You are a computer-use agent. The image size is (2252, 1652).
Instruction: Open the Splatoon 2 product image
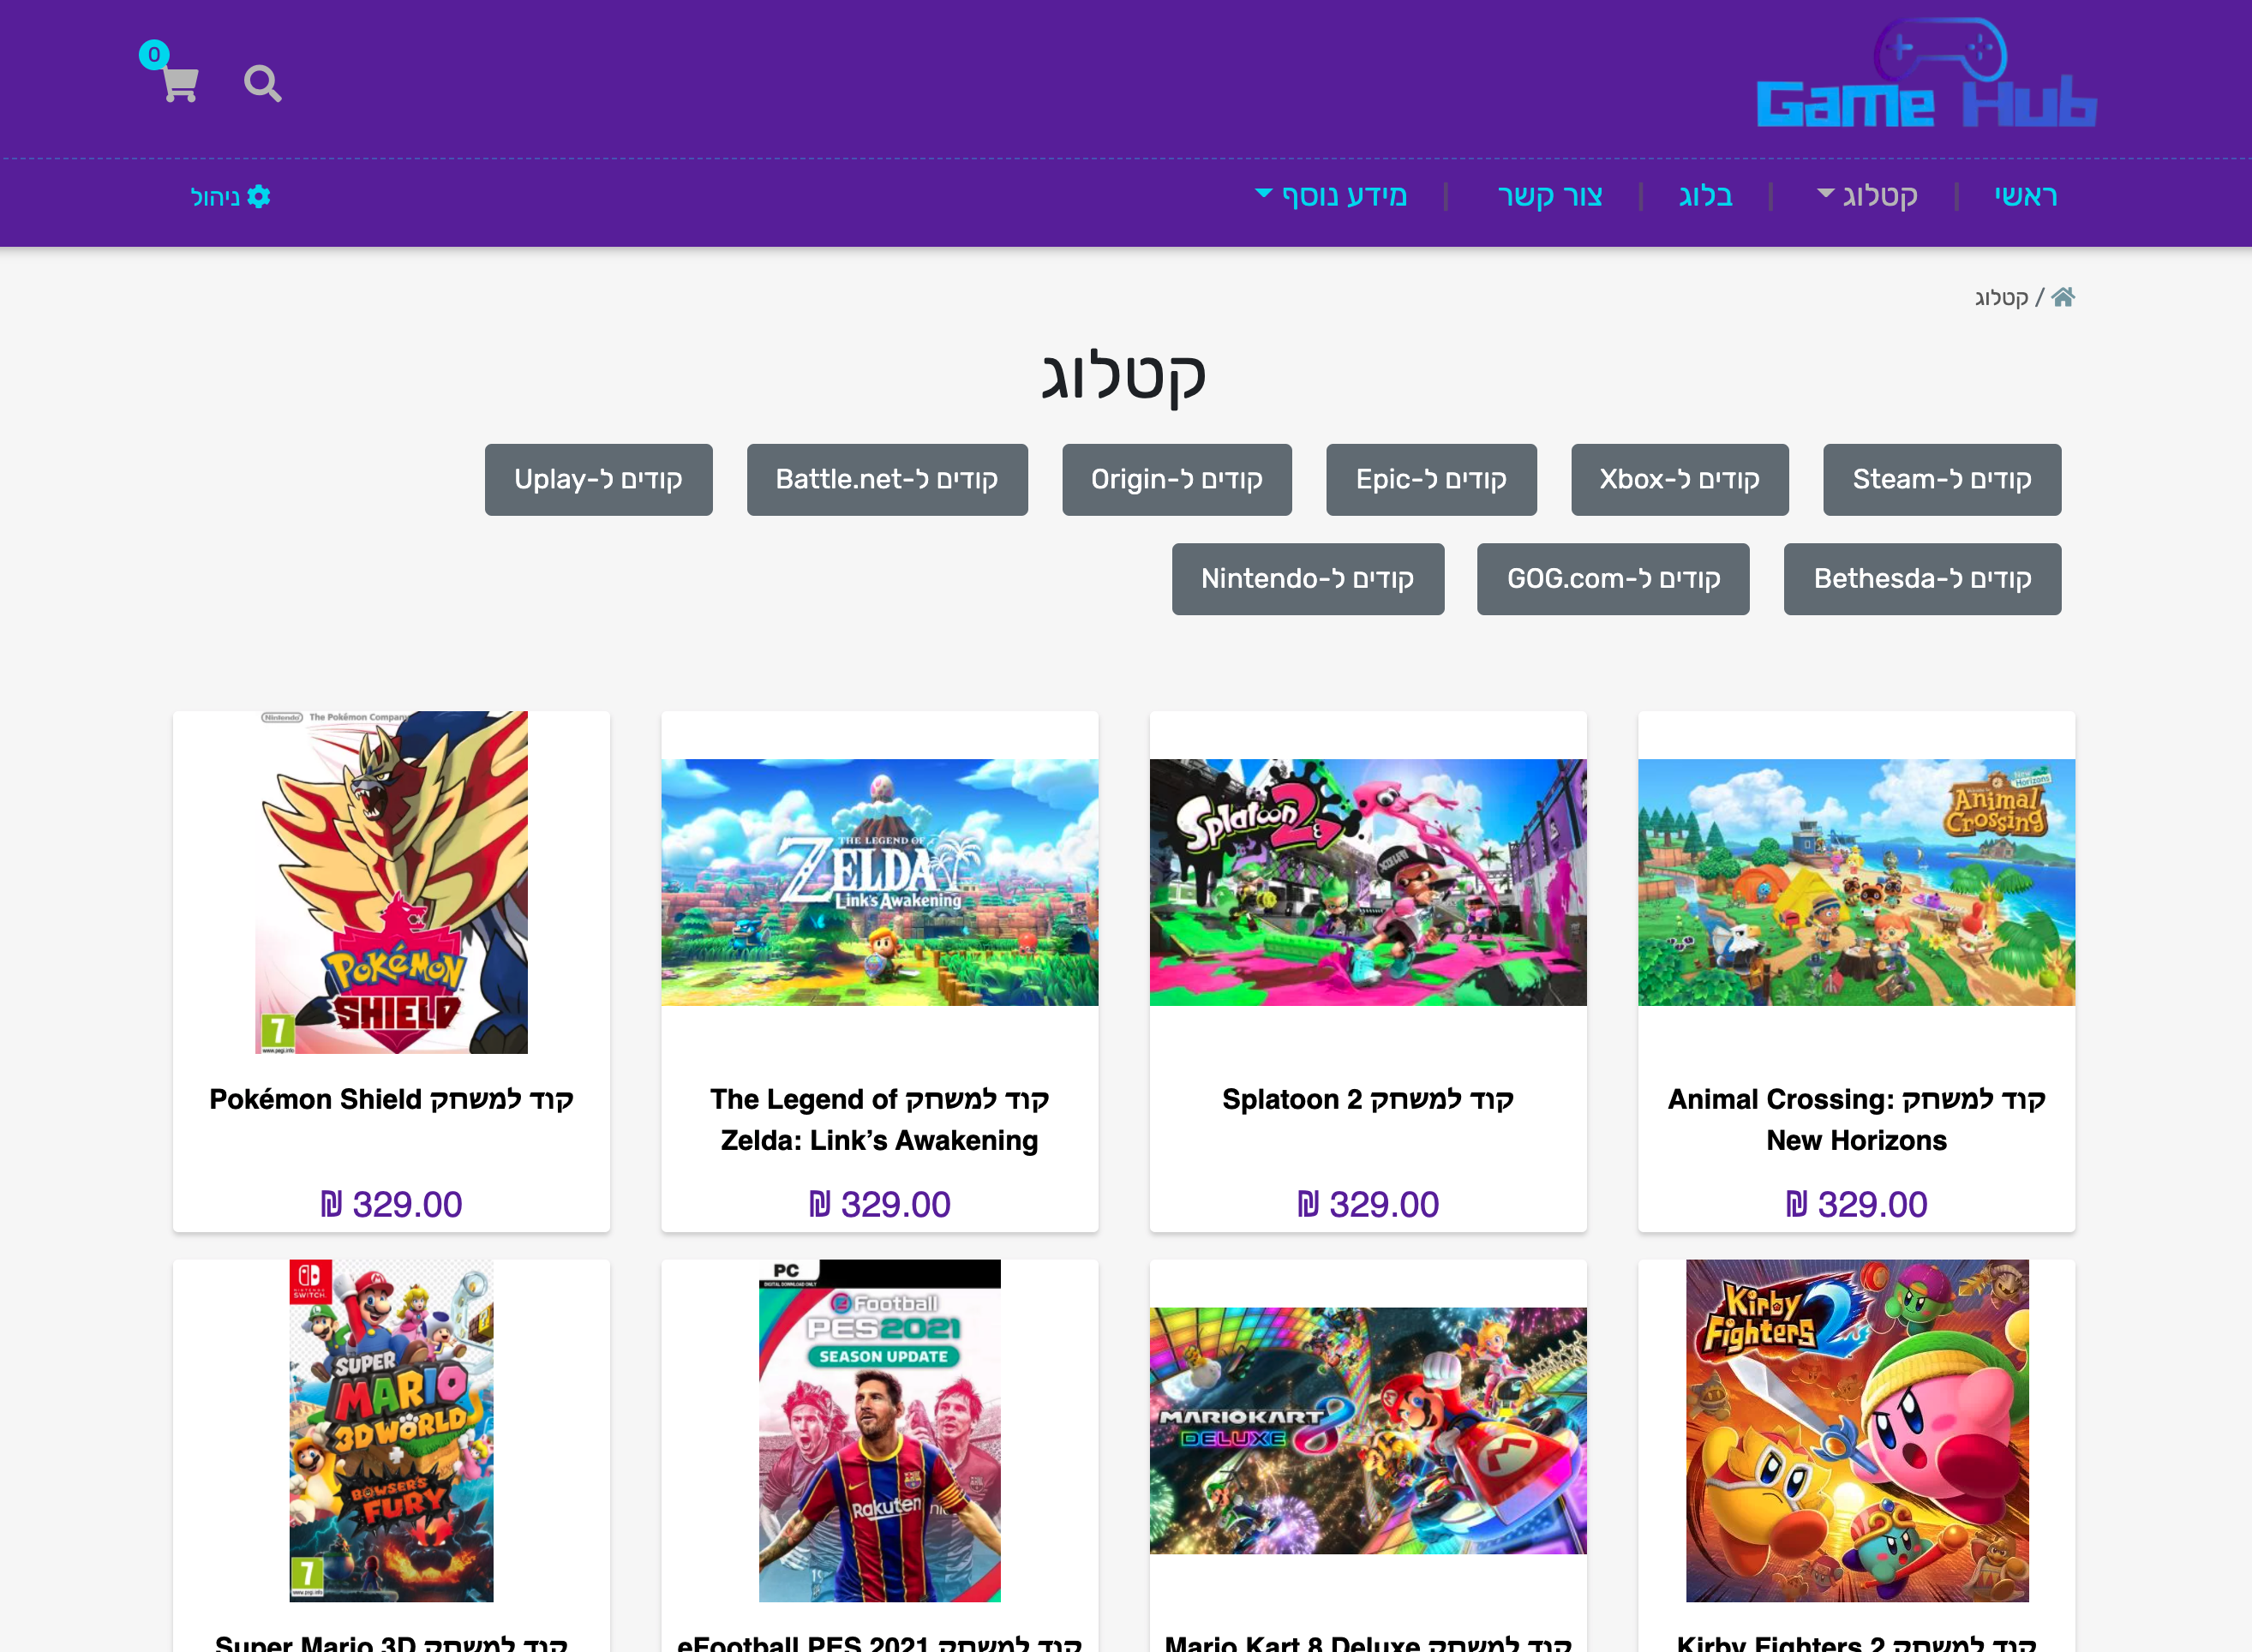point(1367,882)
